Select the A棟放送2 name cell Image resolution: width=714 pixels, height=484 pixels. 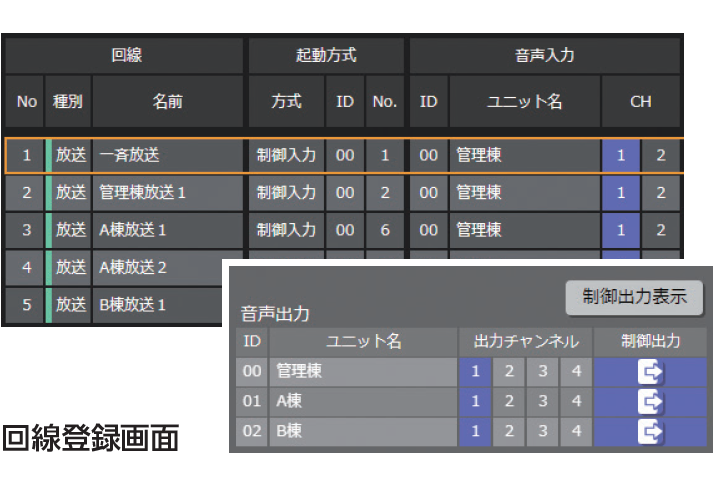[158, 268]
